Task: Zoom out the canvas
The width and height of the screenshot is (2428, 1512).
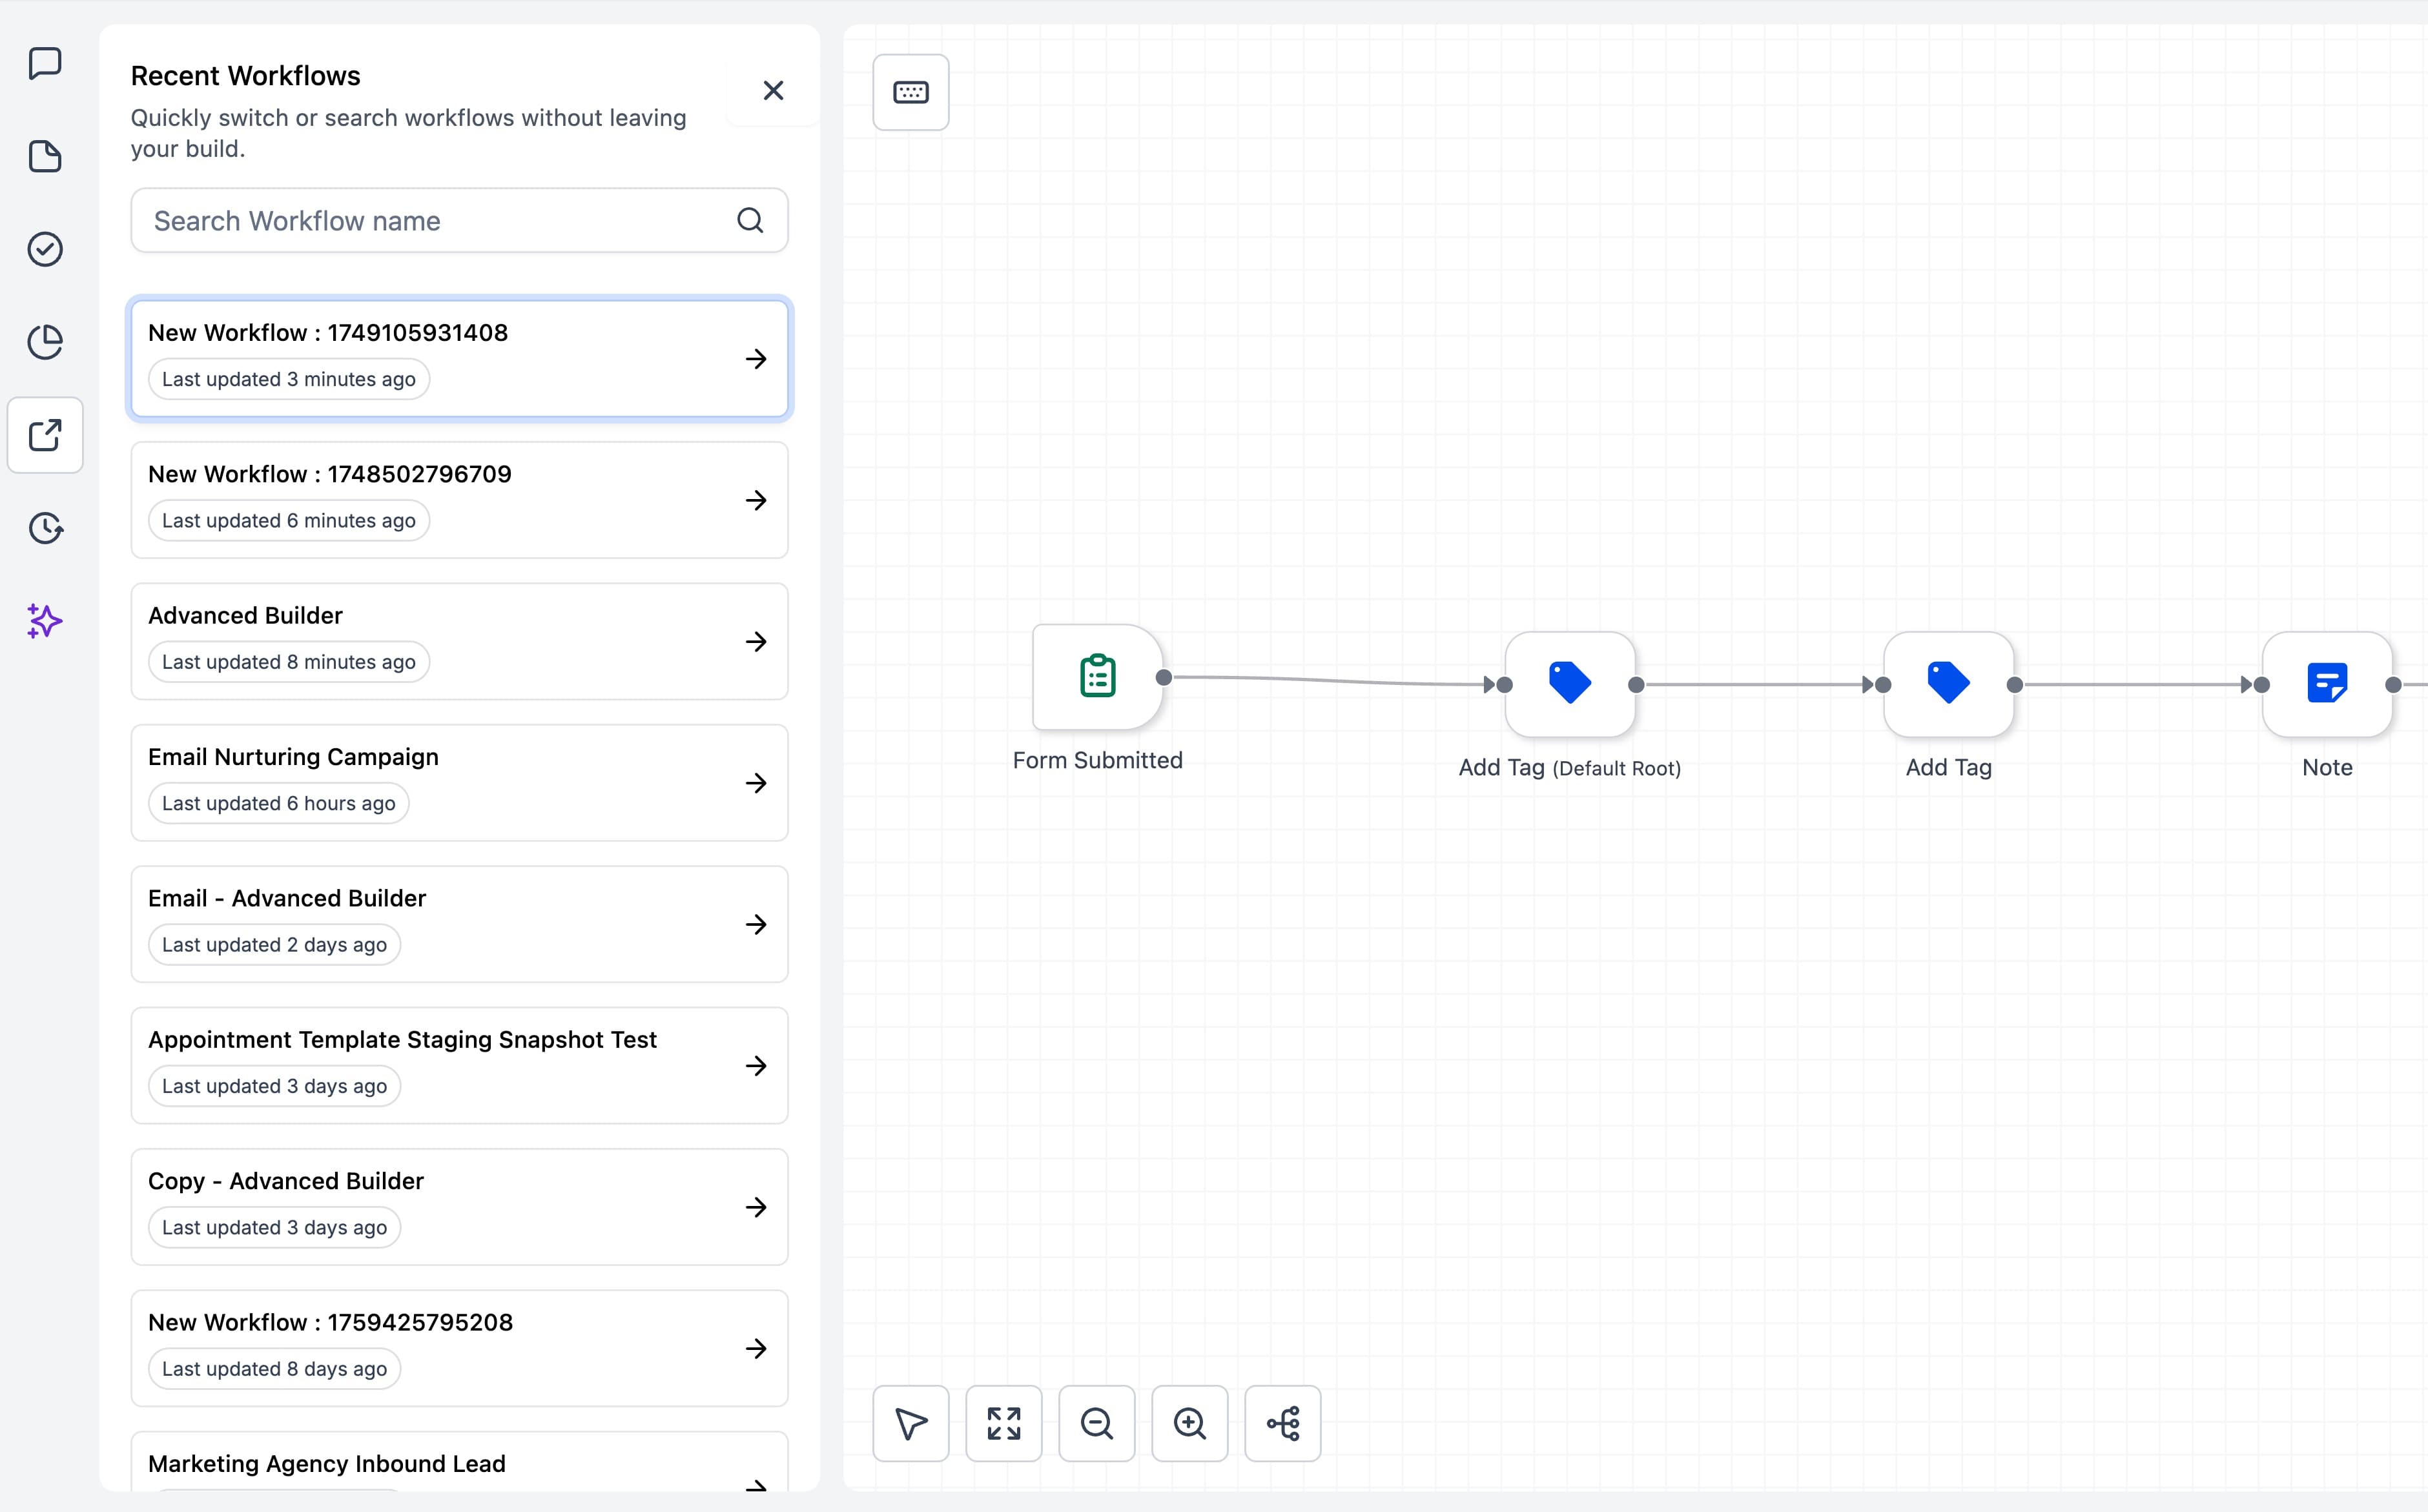Action: 1096,1423
